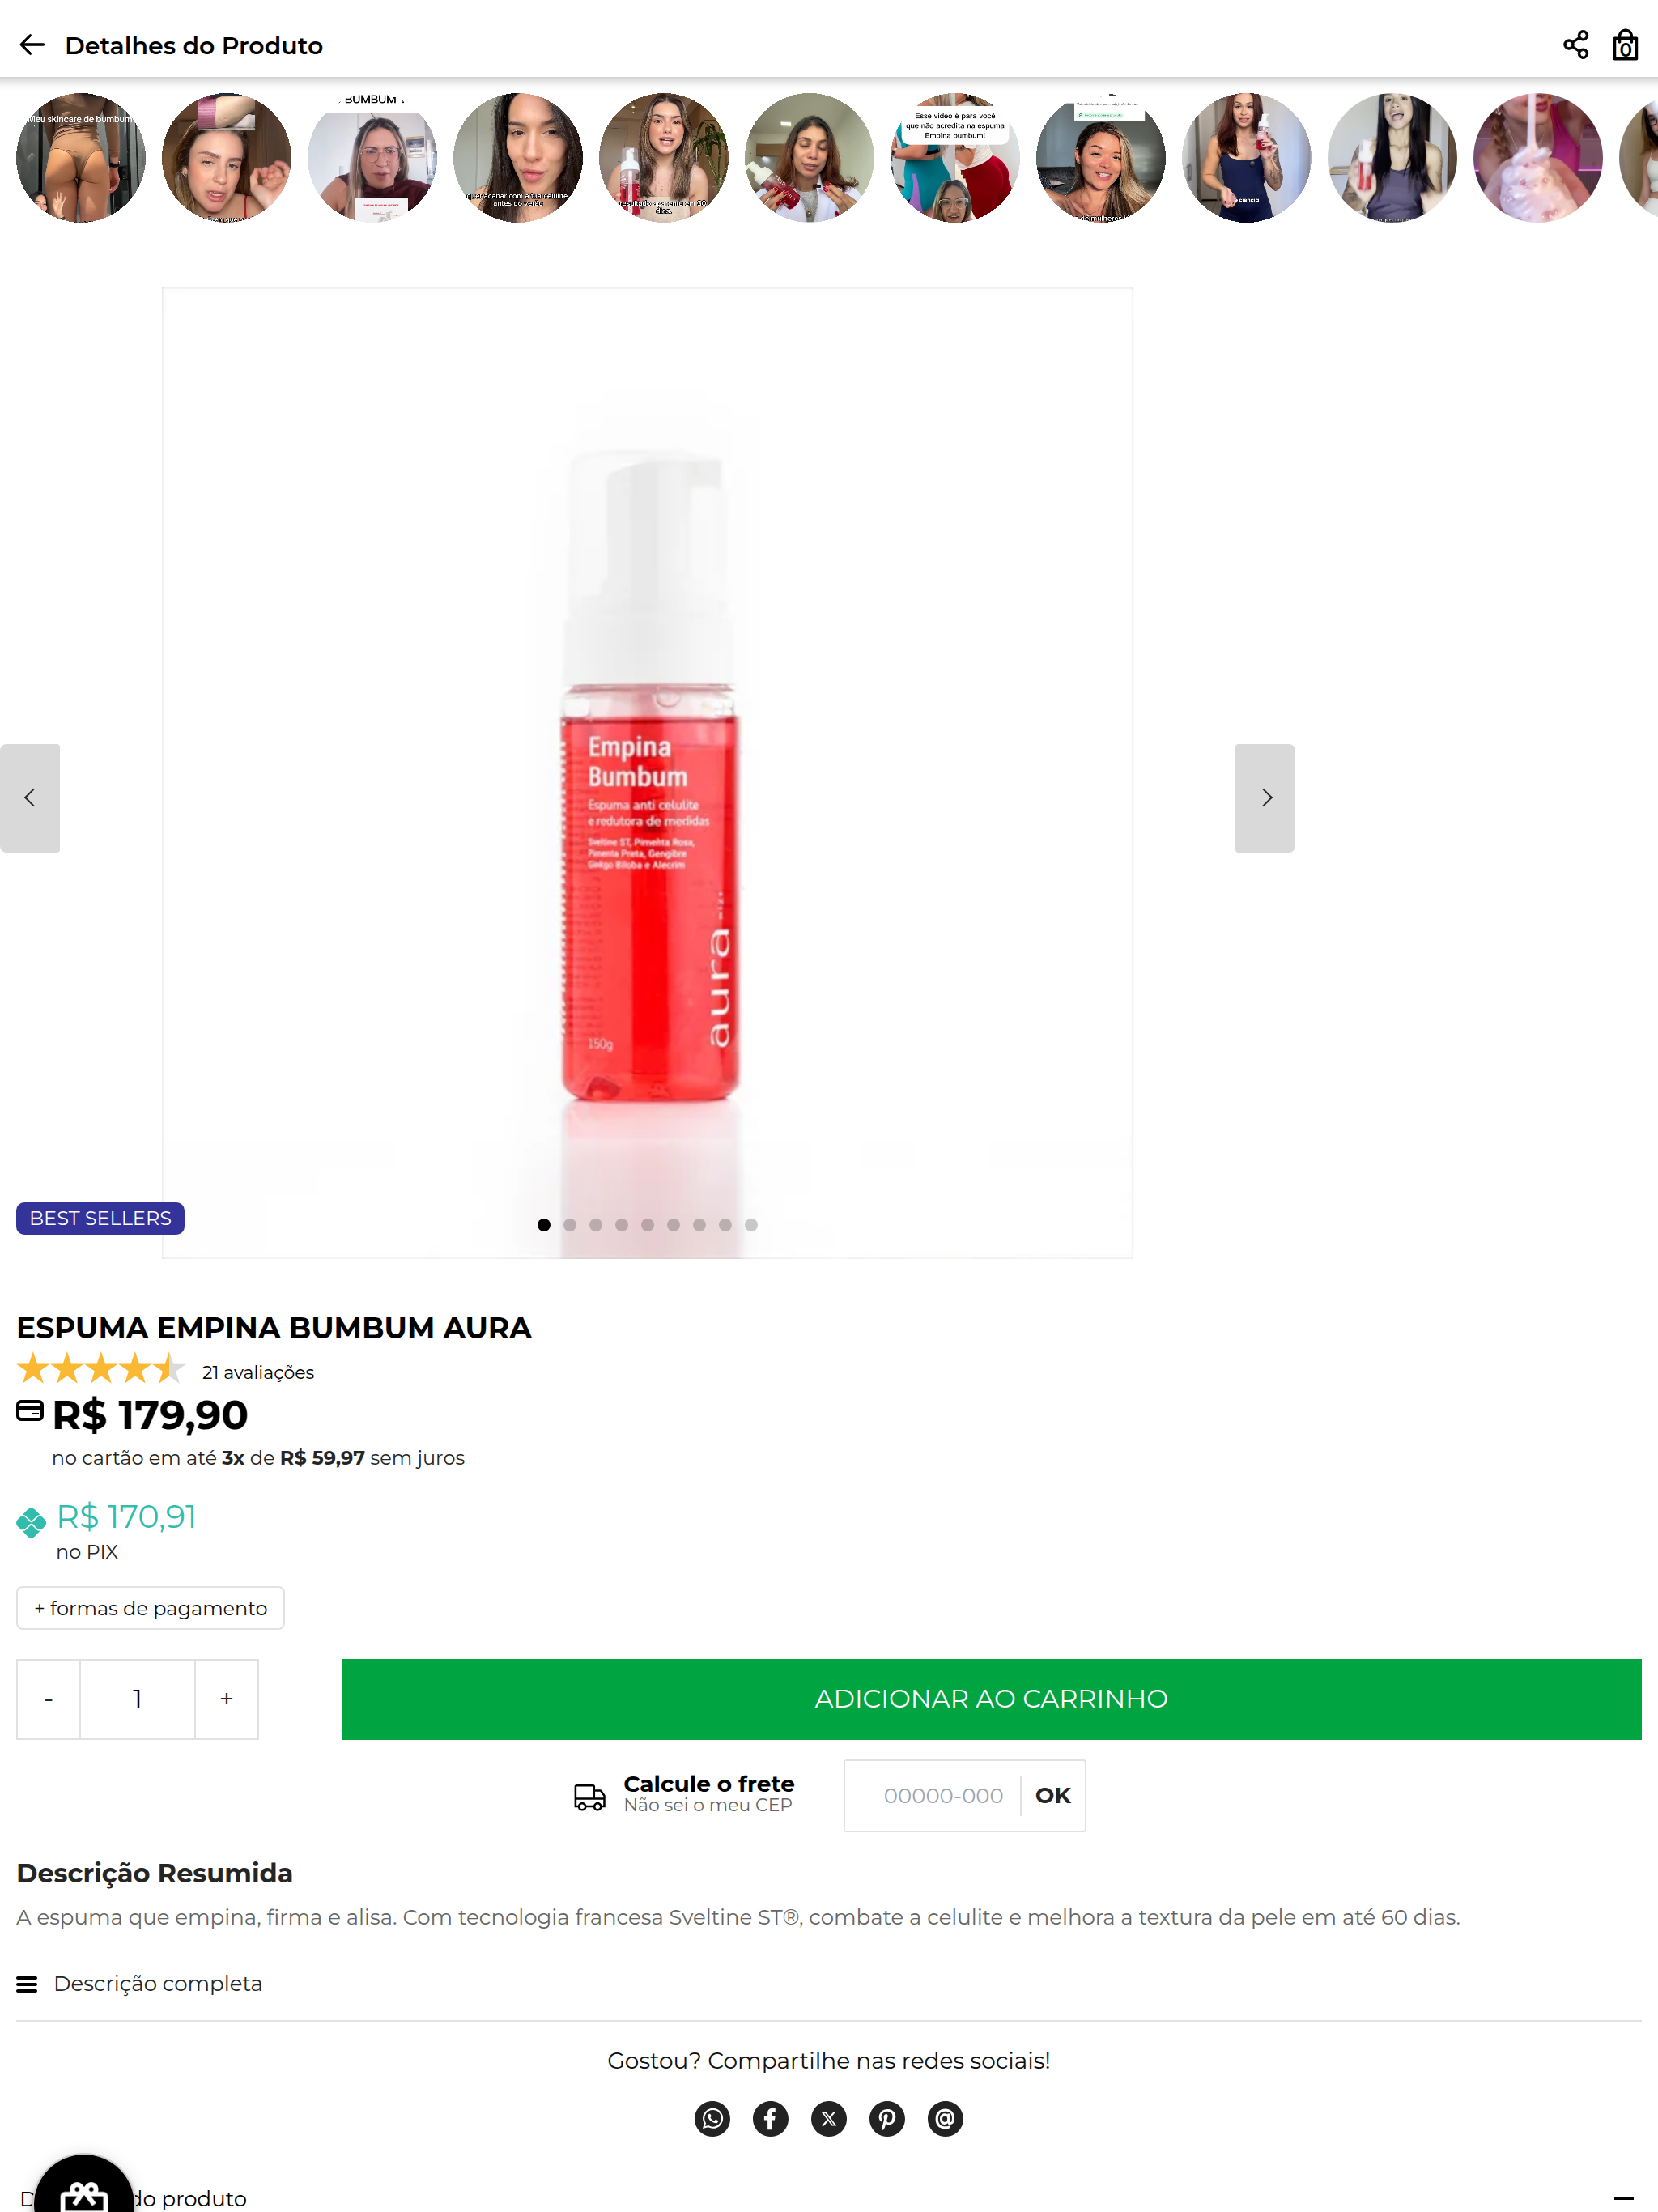Go back using the arrow icon

32,45
